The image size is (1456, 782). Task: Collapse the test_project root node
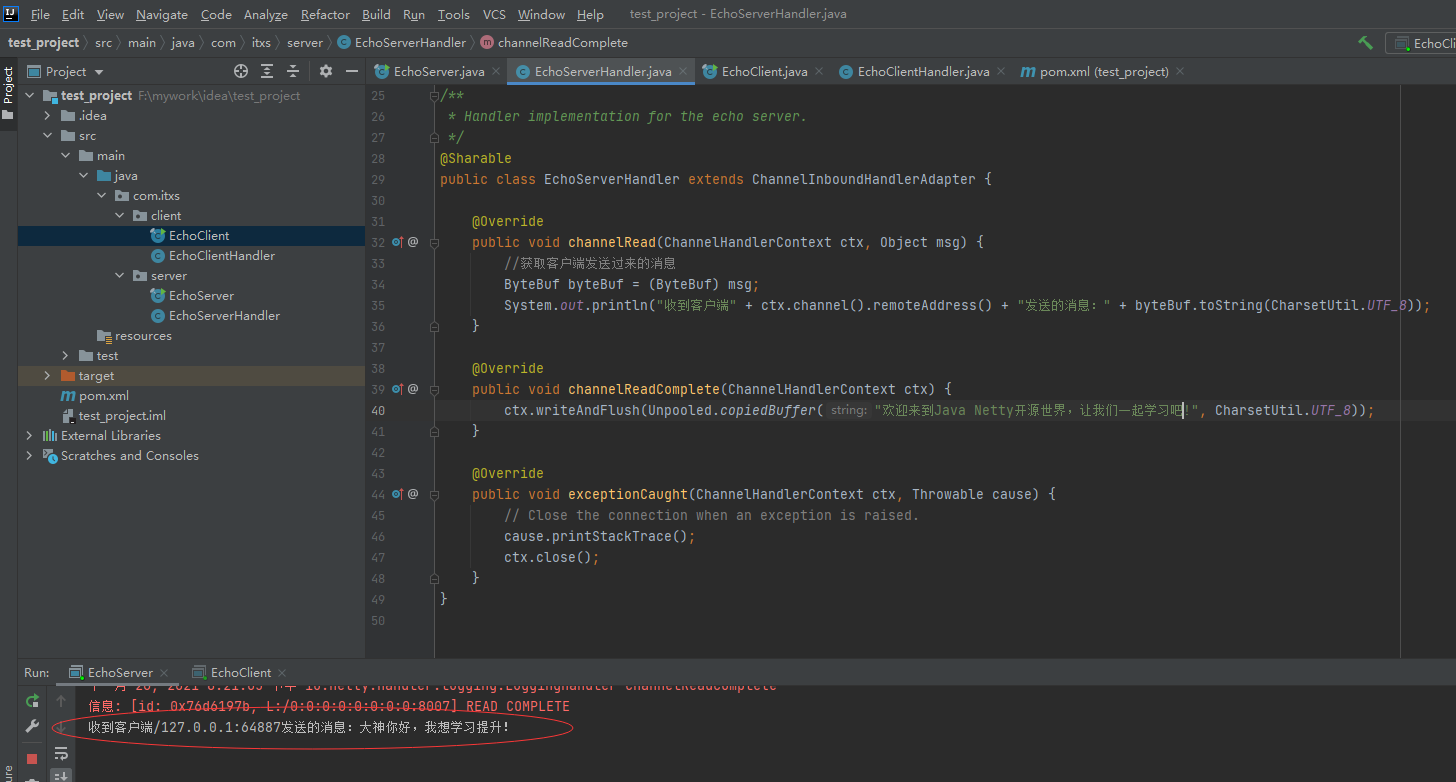point(29,96)
